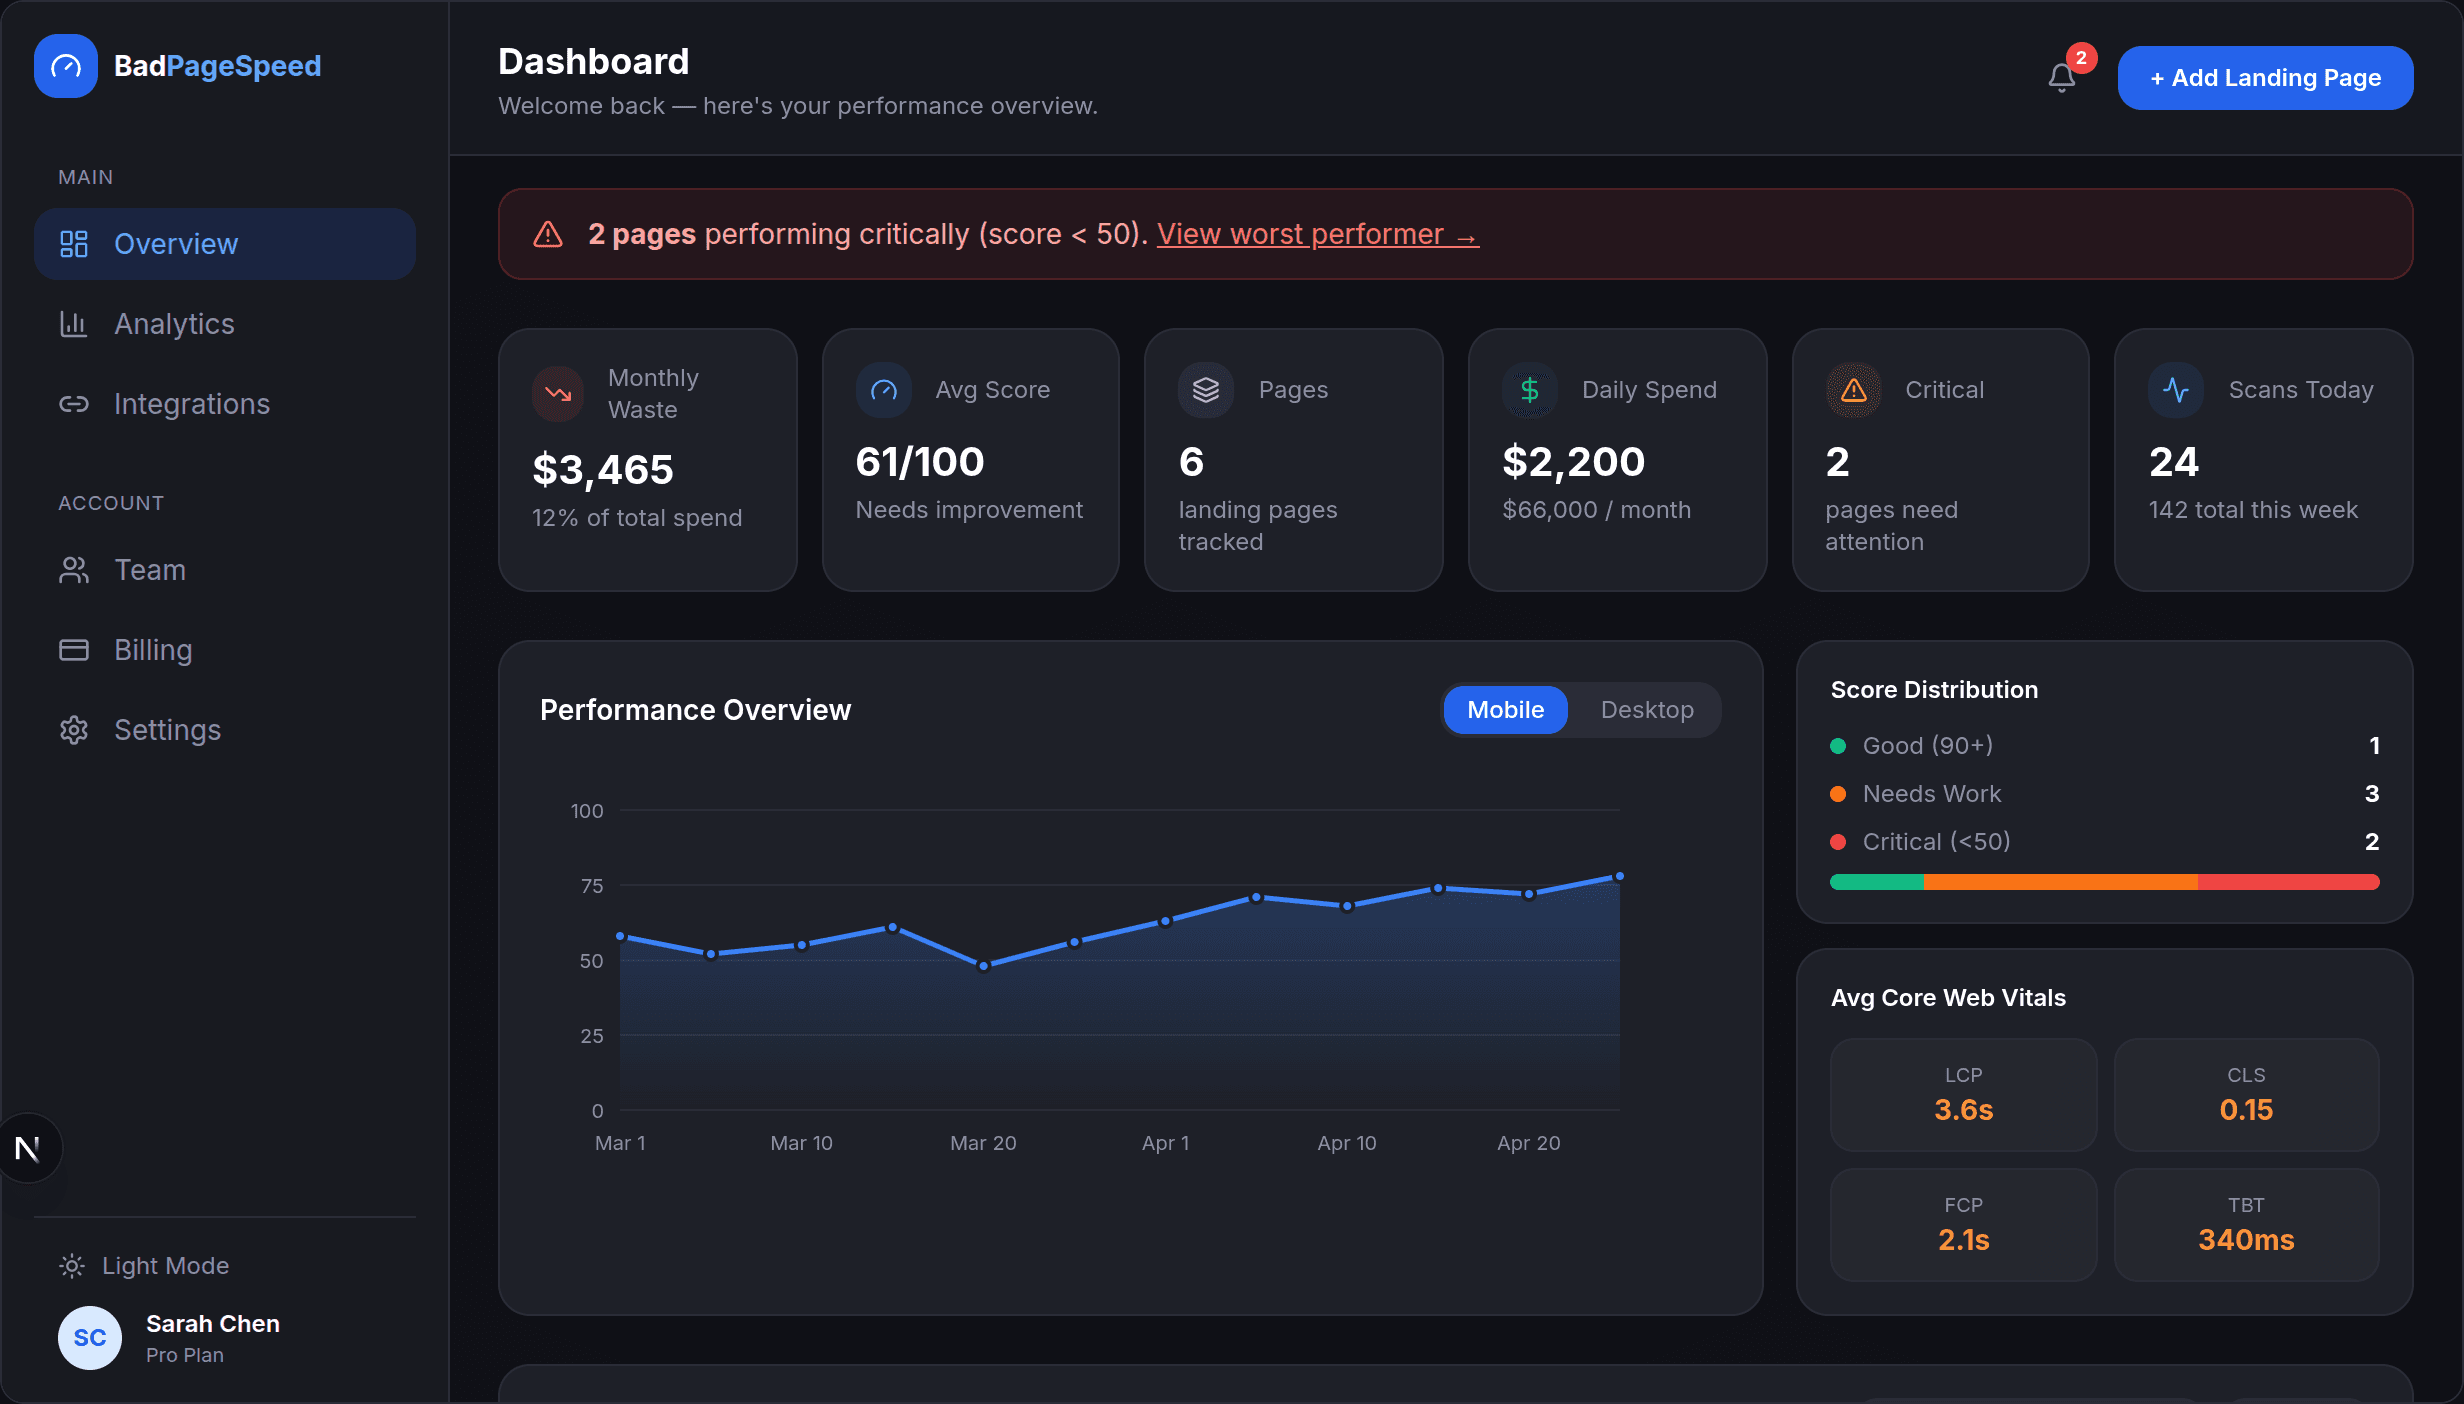This screenshot has width=2464, height=1404.
Task: Click the Add Landing Page button
Action: pos(2265,78)
